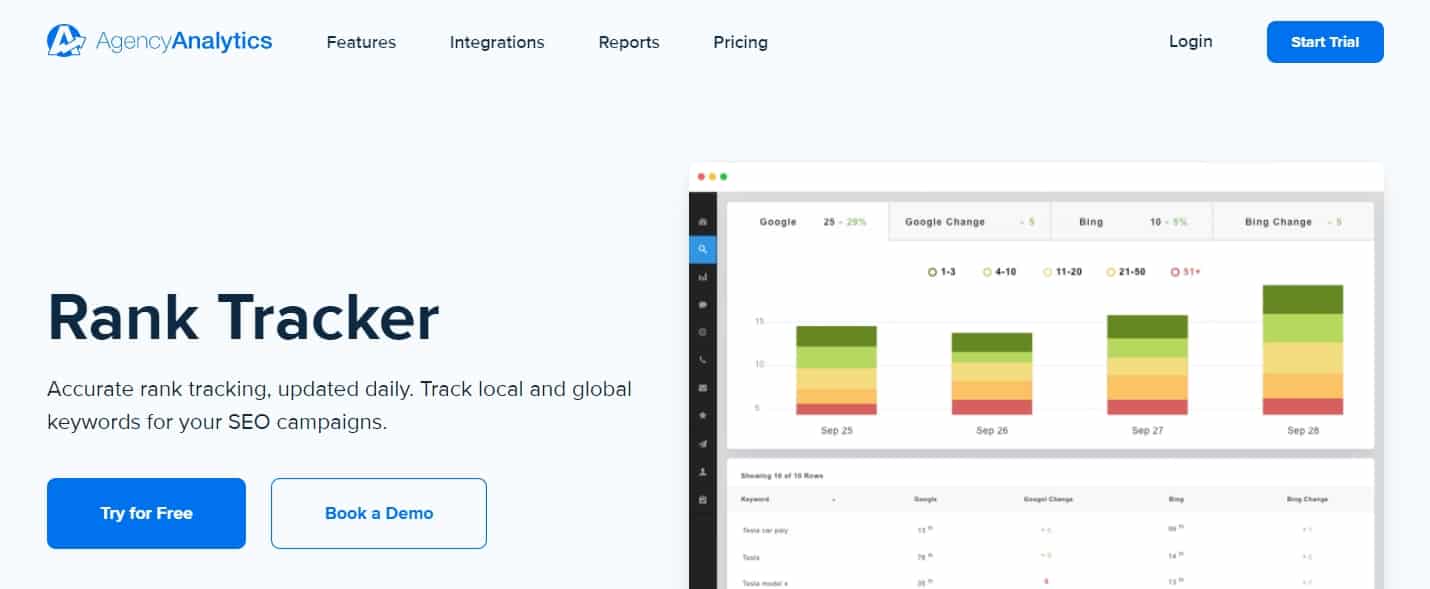Disable the 51+ rank legend series
The width and height of the screenshot is (1430, 589).
(1187, 271)
